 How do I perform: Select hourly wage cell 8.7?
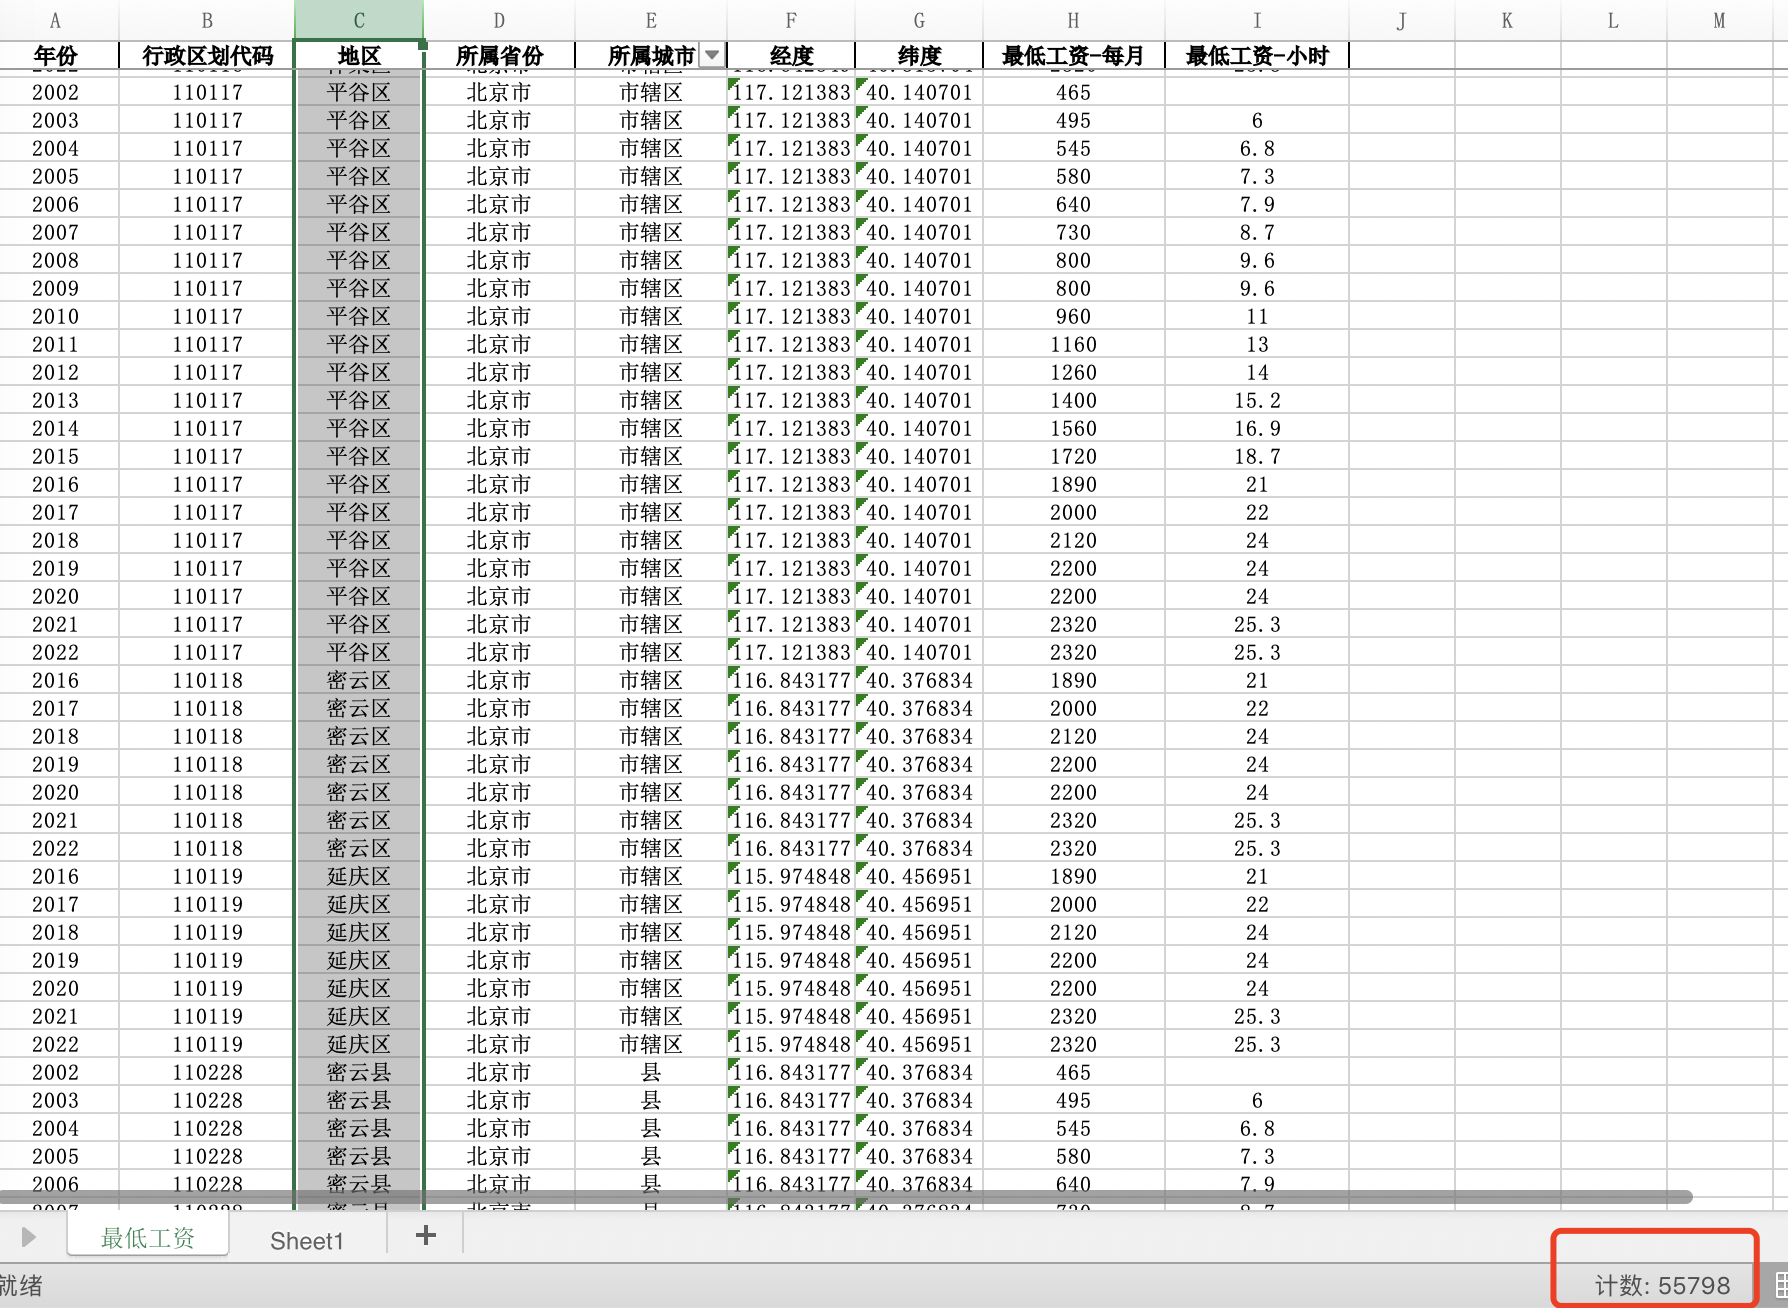click(x=1257, y=232)
